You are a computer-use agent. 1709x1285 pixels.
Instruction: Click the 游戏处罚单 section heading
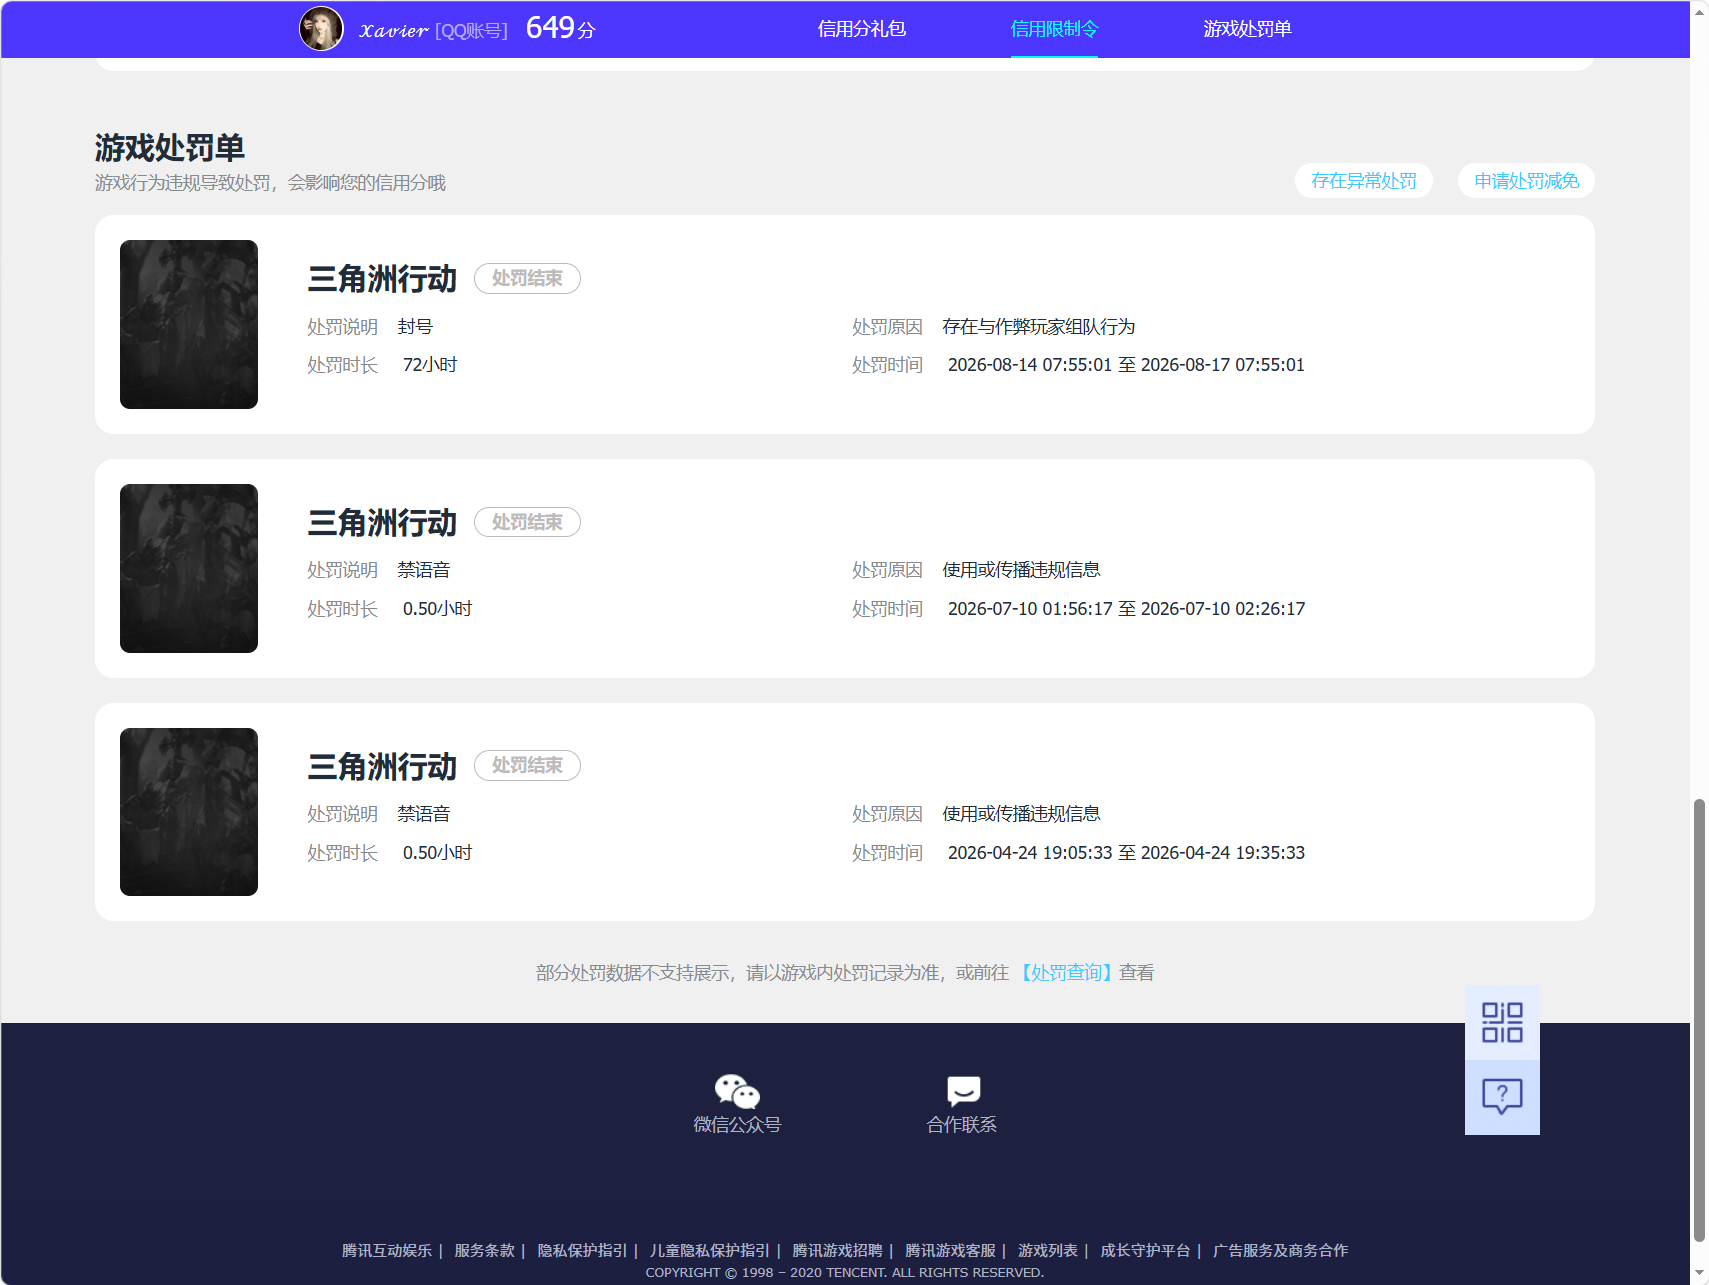(170, 148)
